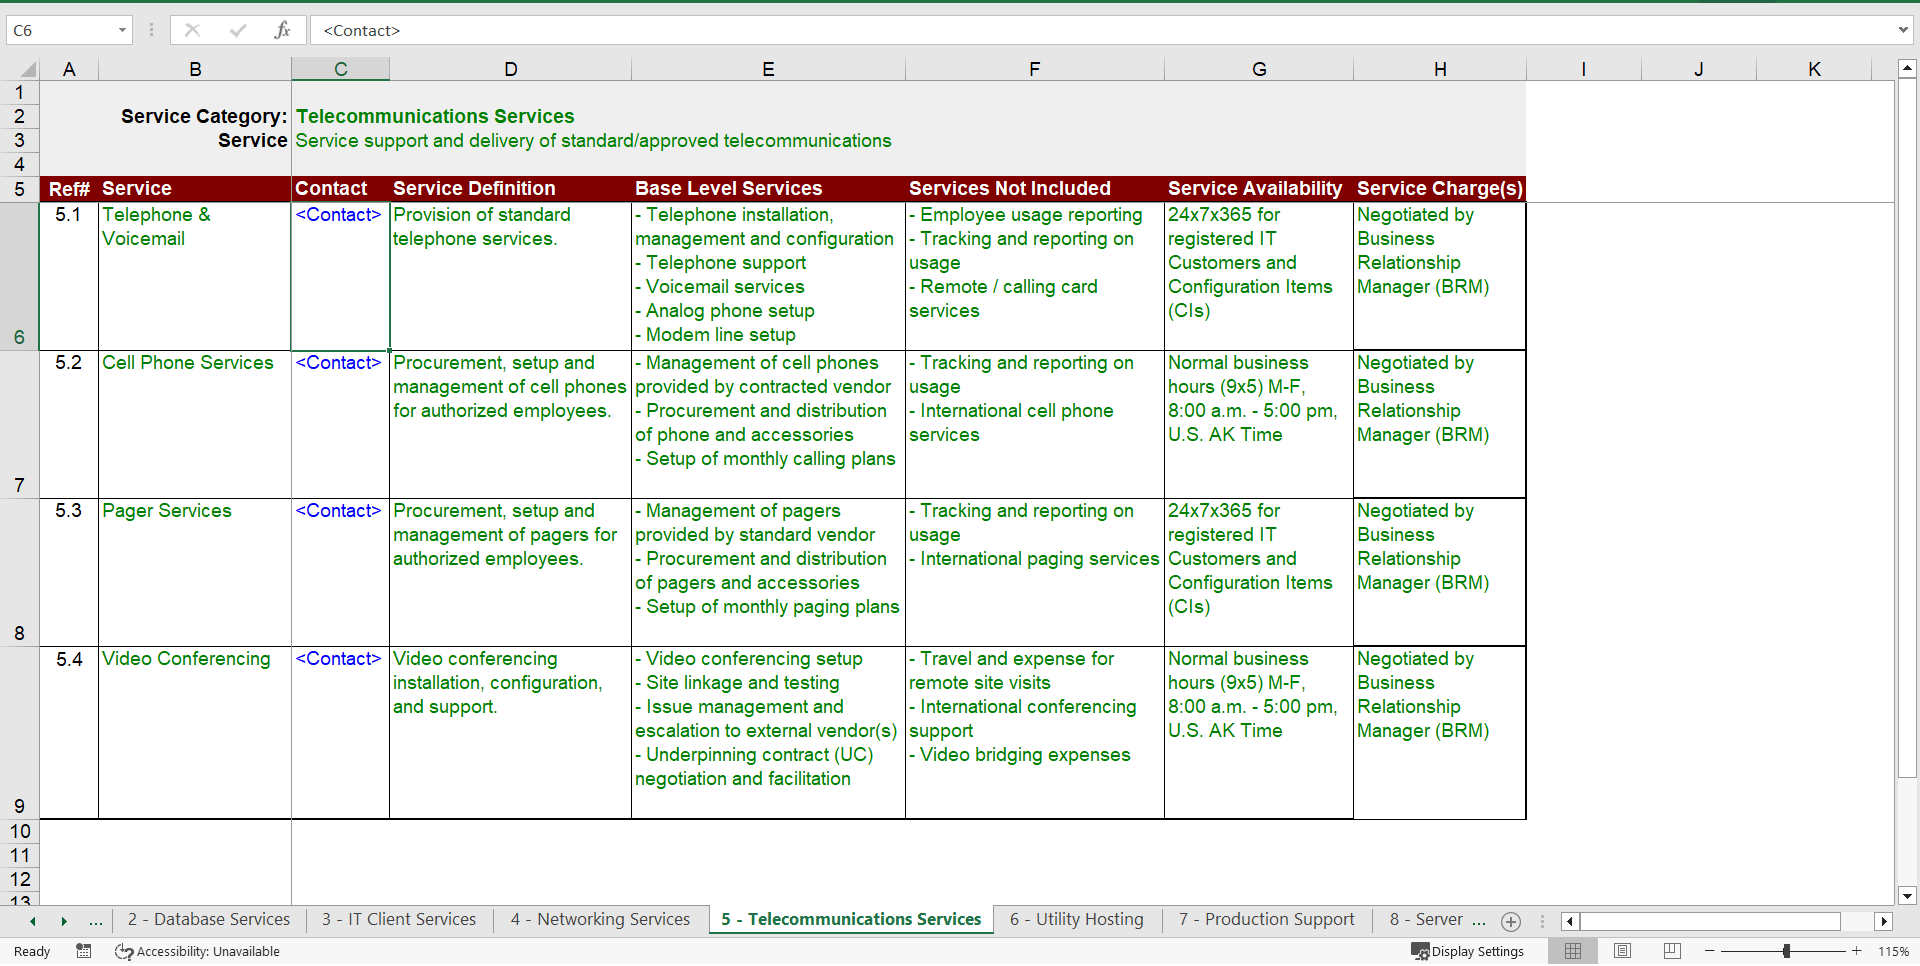Screen dimensions: 1920x966
Task: Toggle Page Layout view mode
Action: (x=1622, y=951)
